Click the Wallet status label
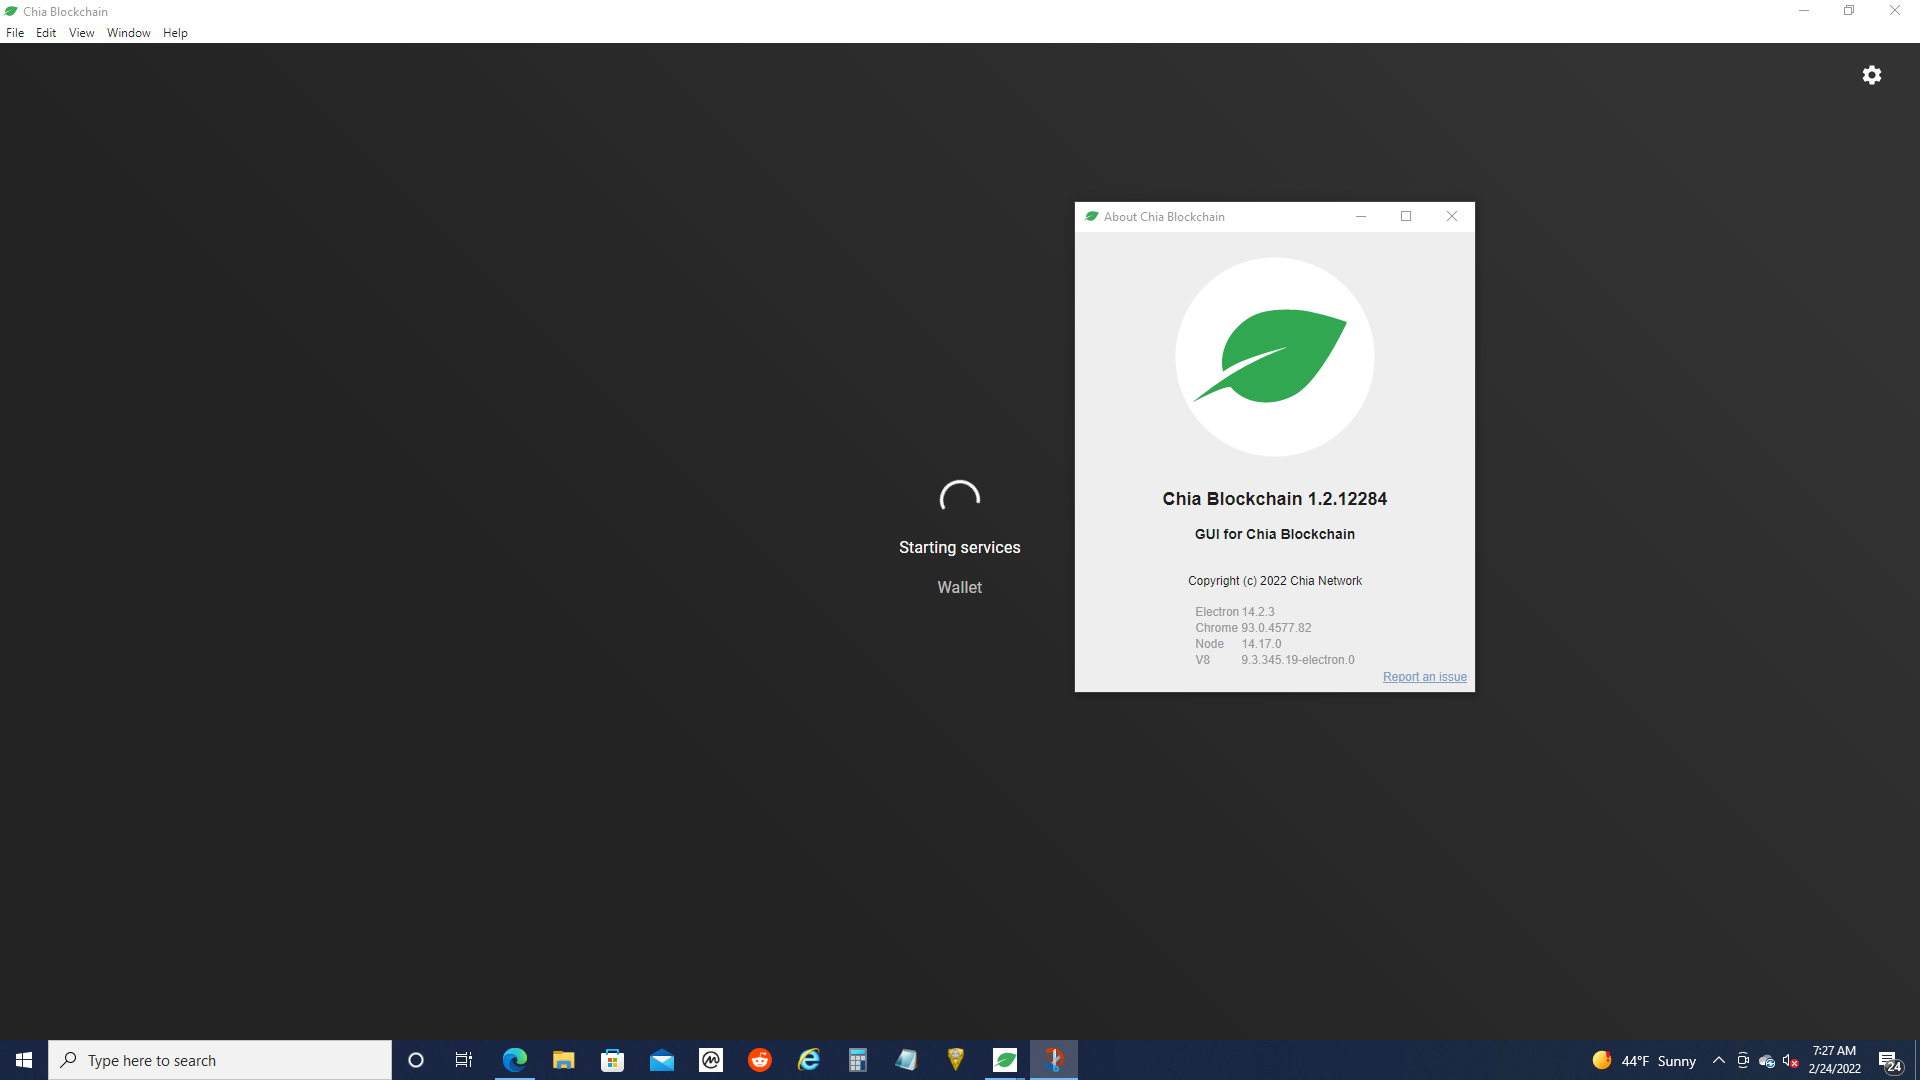This screenshot has width=1920, height=1080. 959,588
